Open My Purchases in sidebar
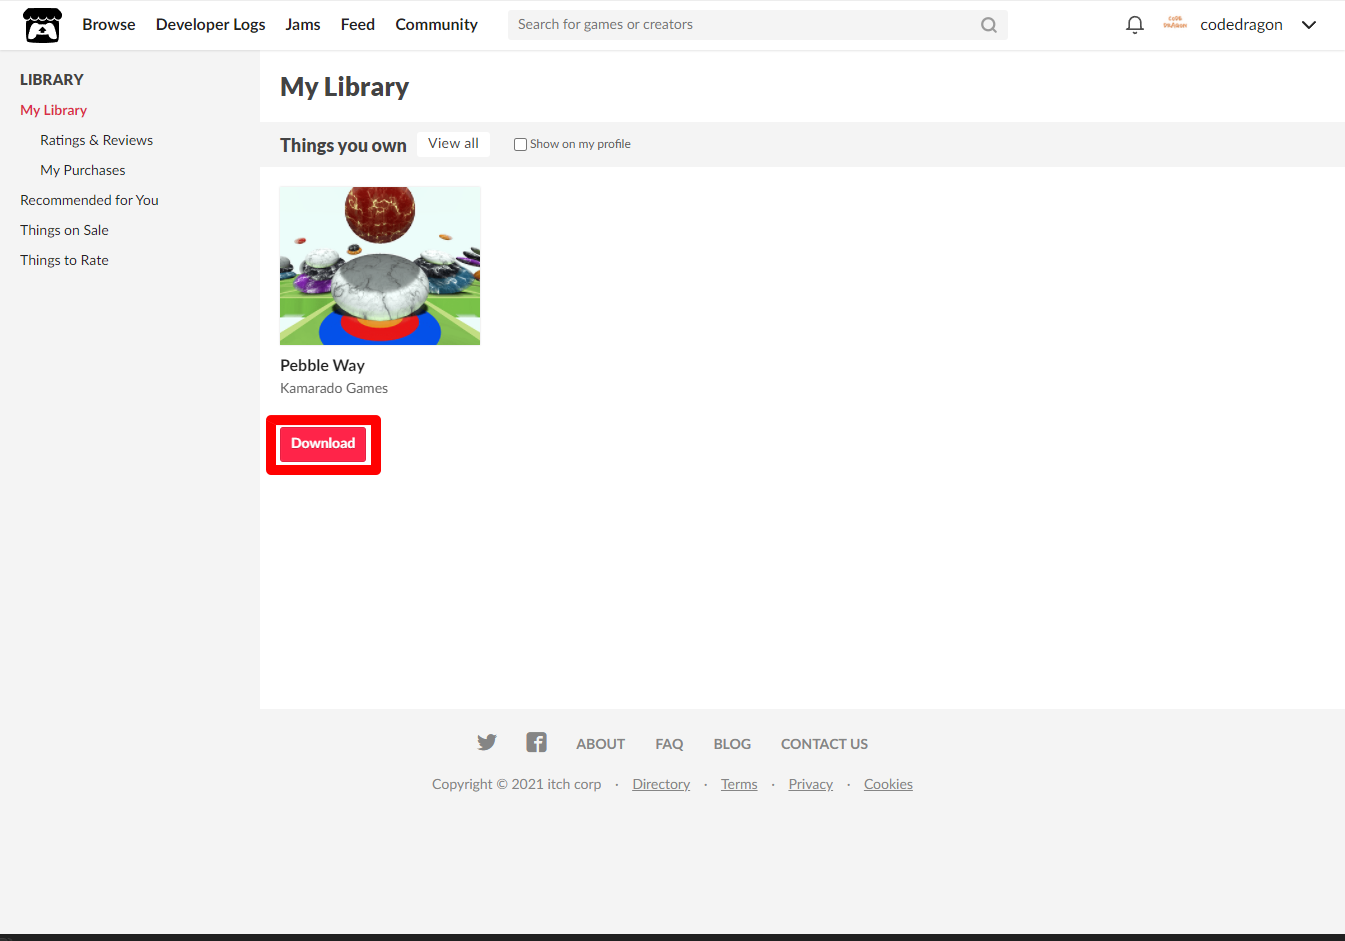 click(x=83, y=170)
